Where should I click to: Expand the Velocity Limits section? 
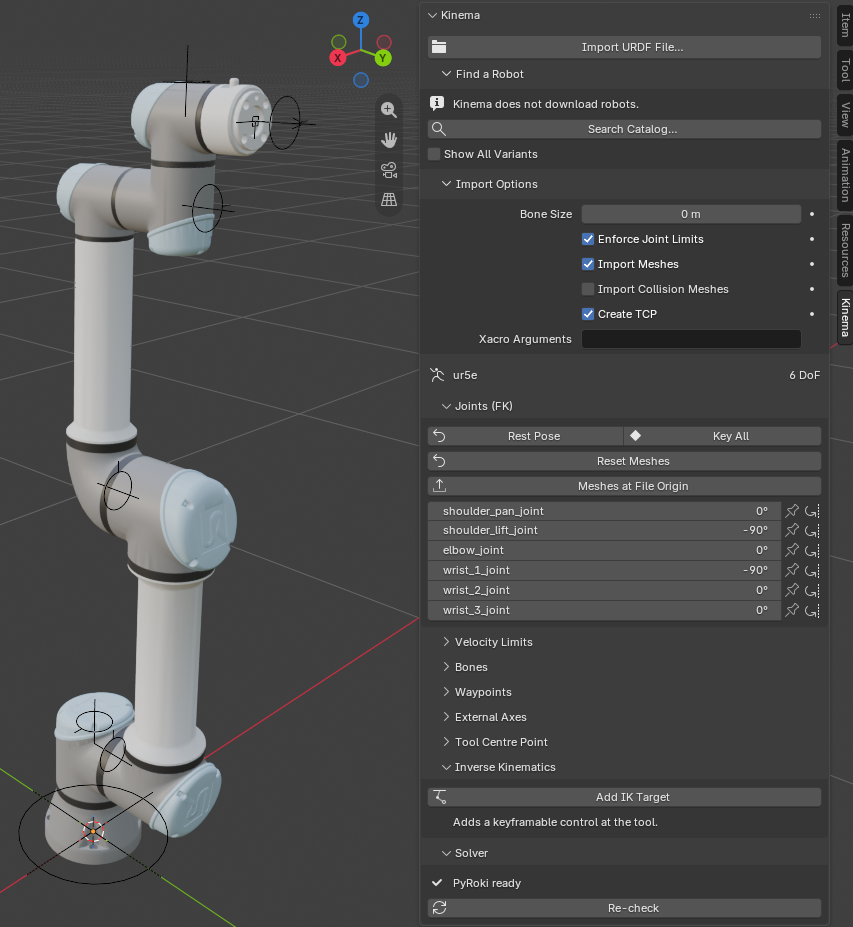point(446,642)
